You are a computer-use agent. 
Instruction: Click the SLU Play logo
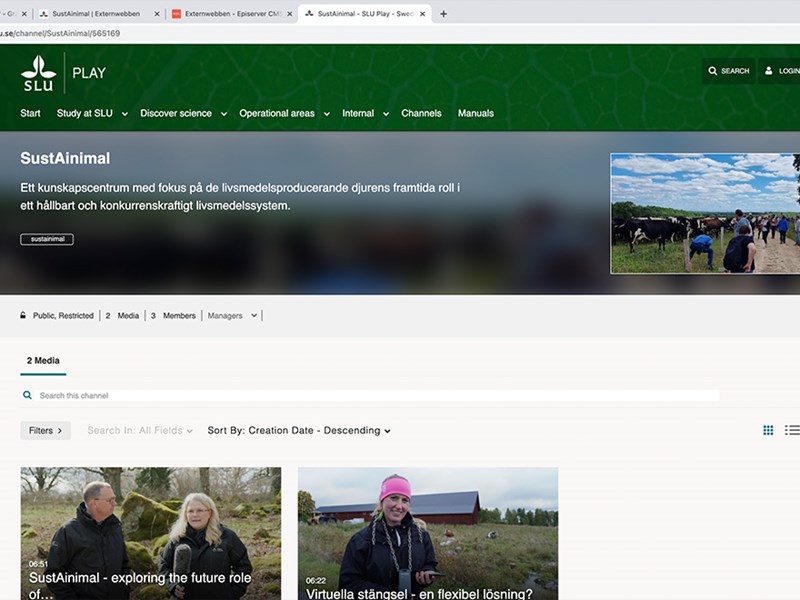coord(63,73)
